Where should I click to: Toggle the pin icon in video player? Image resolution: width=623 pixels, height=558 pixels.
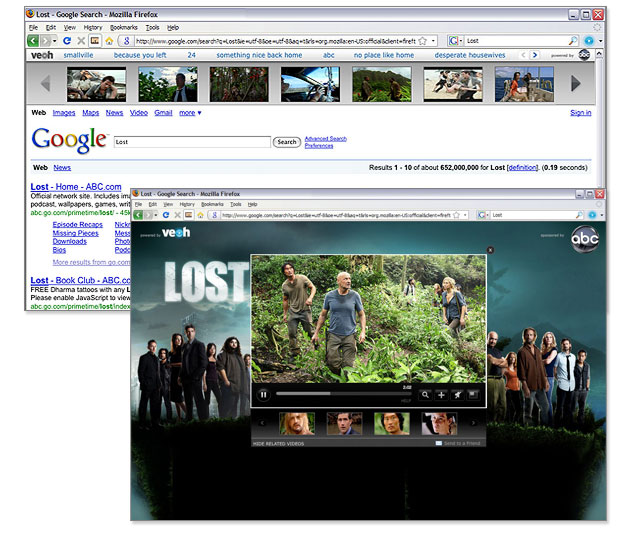pyautogui.click(x=457, y=395)
